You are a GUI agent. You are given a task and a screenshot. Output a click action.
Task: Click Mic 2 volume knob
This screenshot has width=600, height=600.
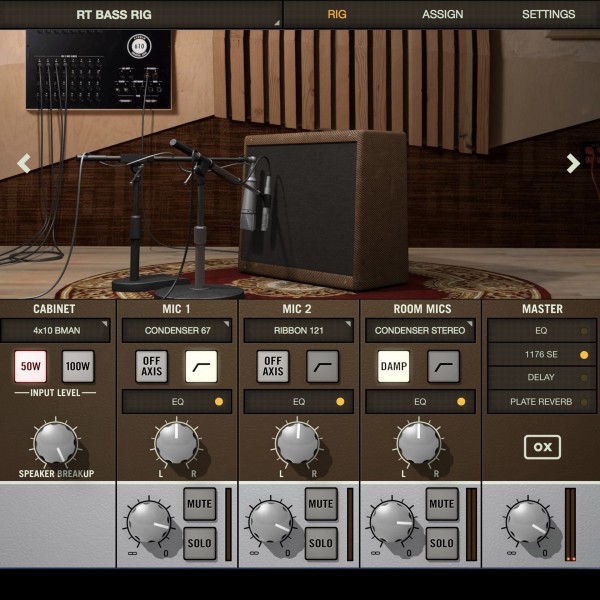pos(271,522)
